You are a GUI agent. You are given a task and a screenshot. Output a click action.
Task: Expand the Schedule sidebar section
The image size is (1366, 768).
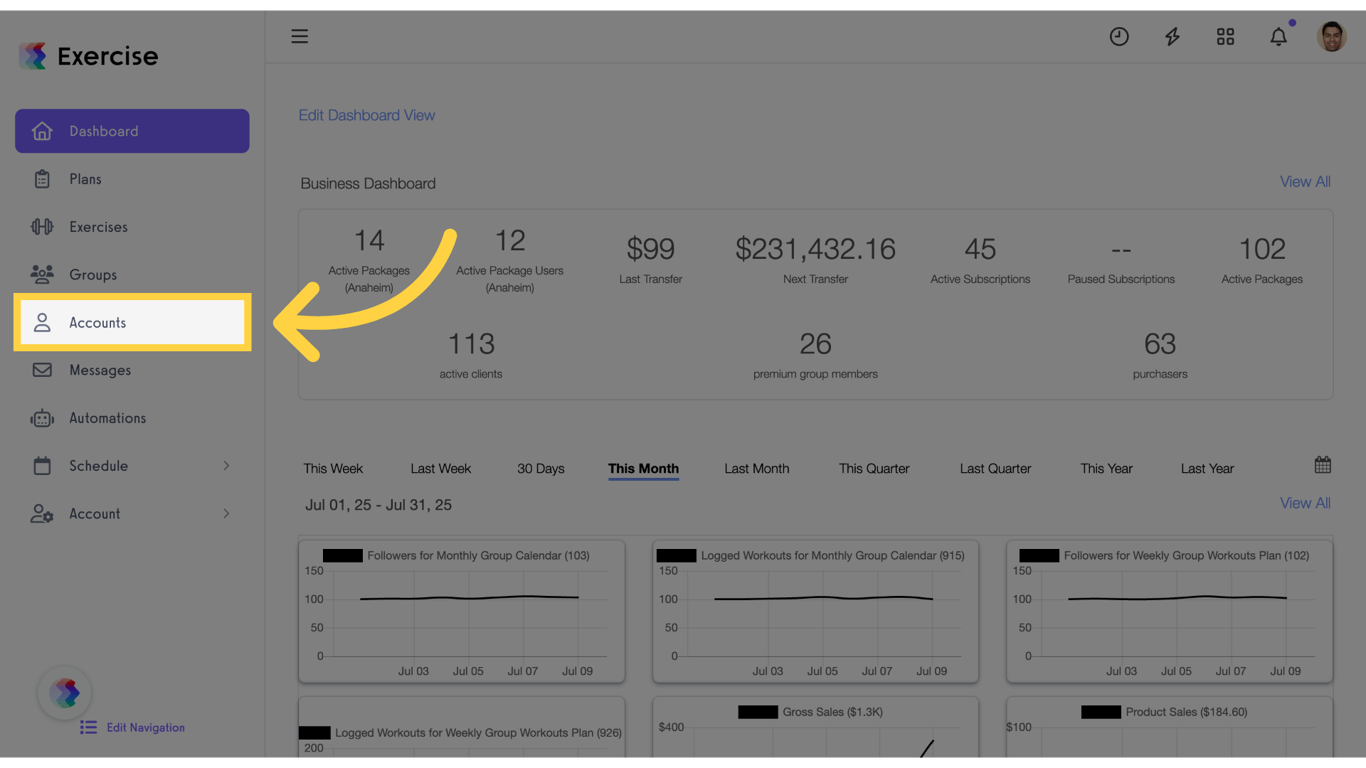point(99,466)
